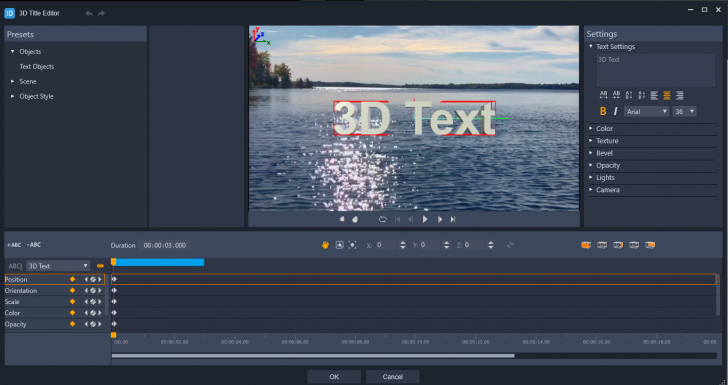Decrease line spacing icon

click(x=642, y=95)
